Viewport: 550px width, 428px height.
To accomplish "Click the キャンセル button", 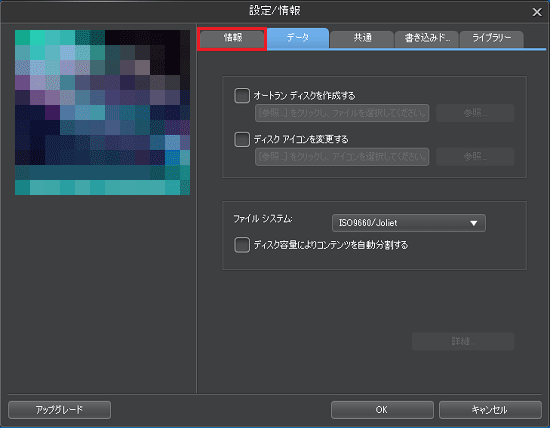I will click(x=490, y=410).
